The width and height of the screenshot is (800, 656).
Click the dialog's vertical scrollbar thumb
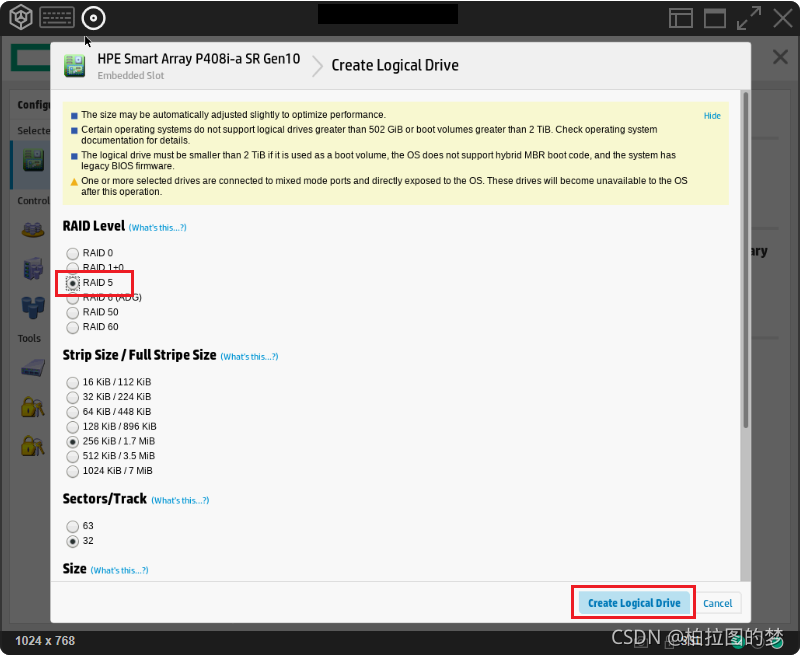[745, 260]
